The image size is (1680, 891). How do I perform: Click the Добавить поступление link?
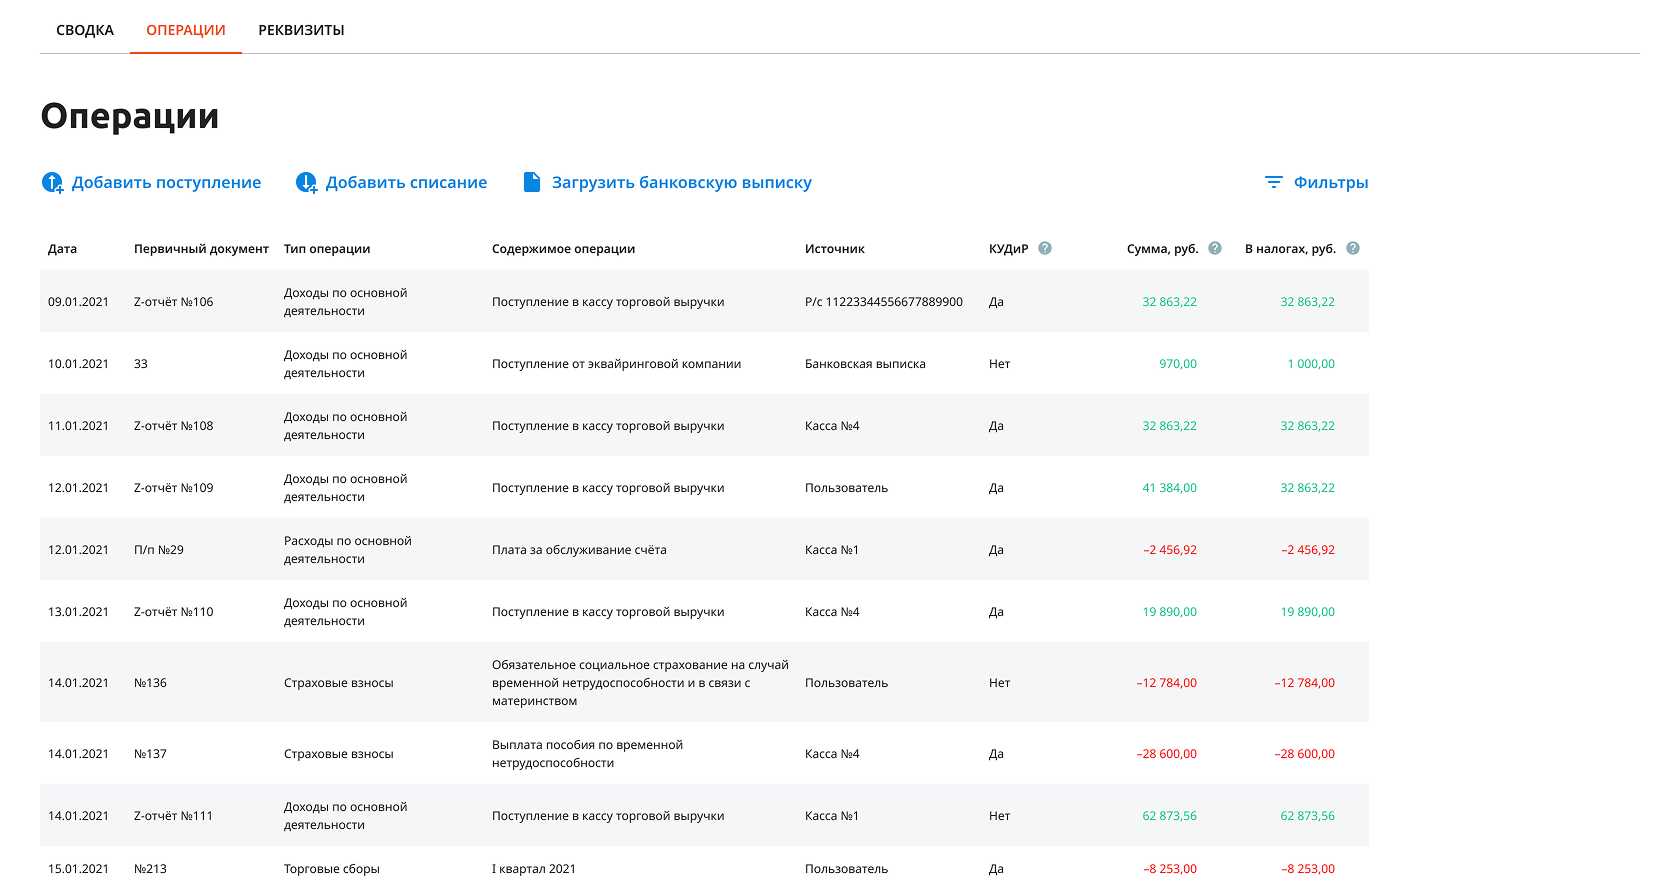(x=166, y=182)
